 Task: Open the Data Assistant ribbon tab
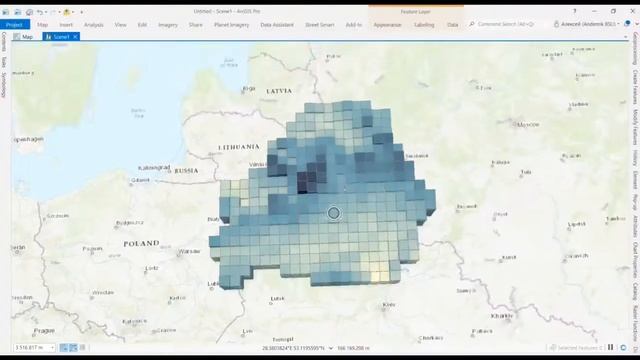tap(277, 24)
